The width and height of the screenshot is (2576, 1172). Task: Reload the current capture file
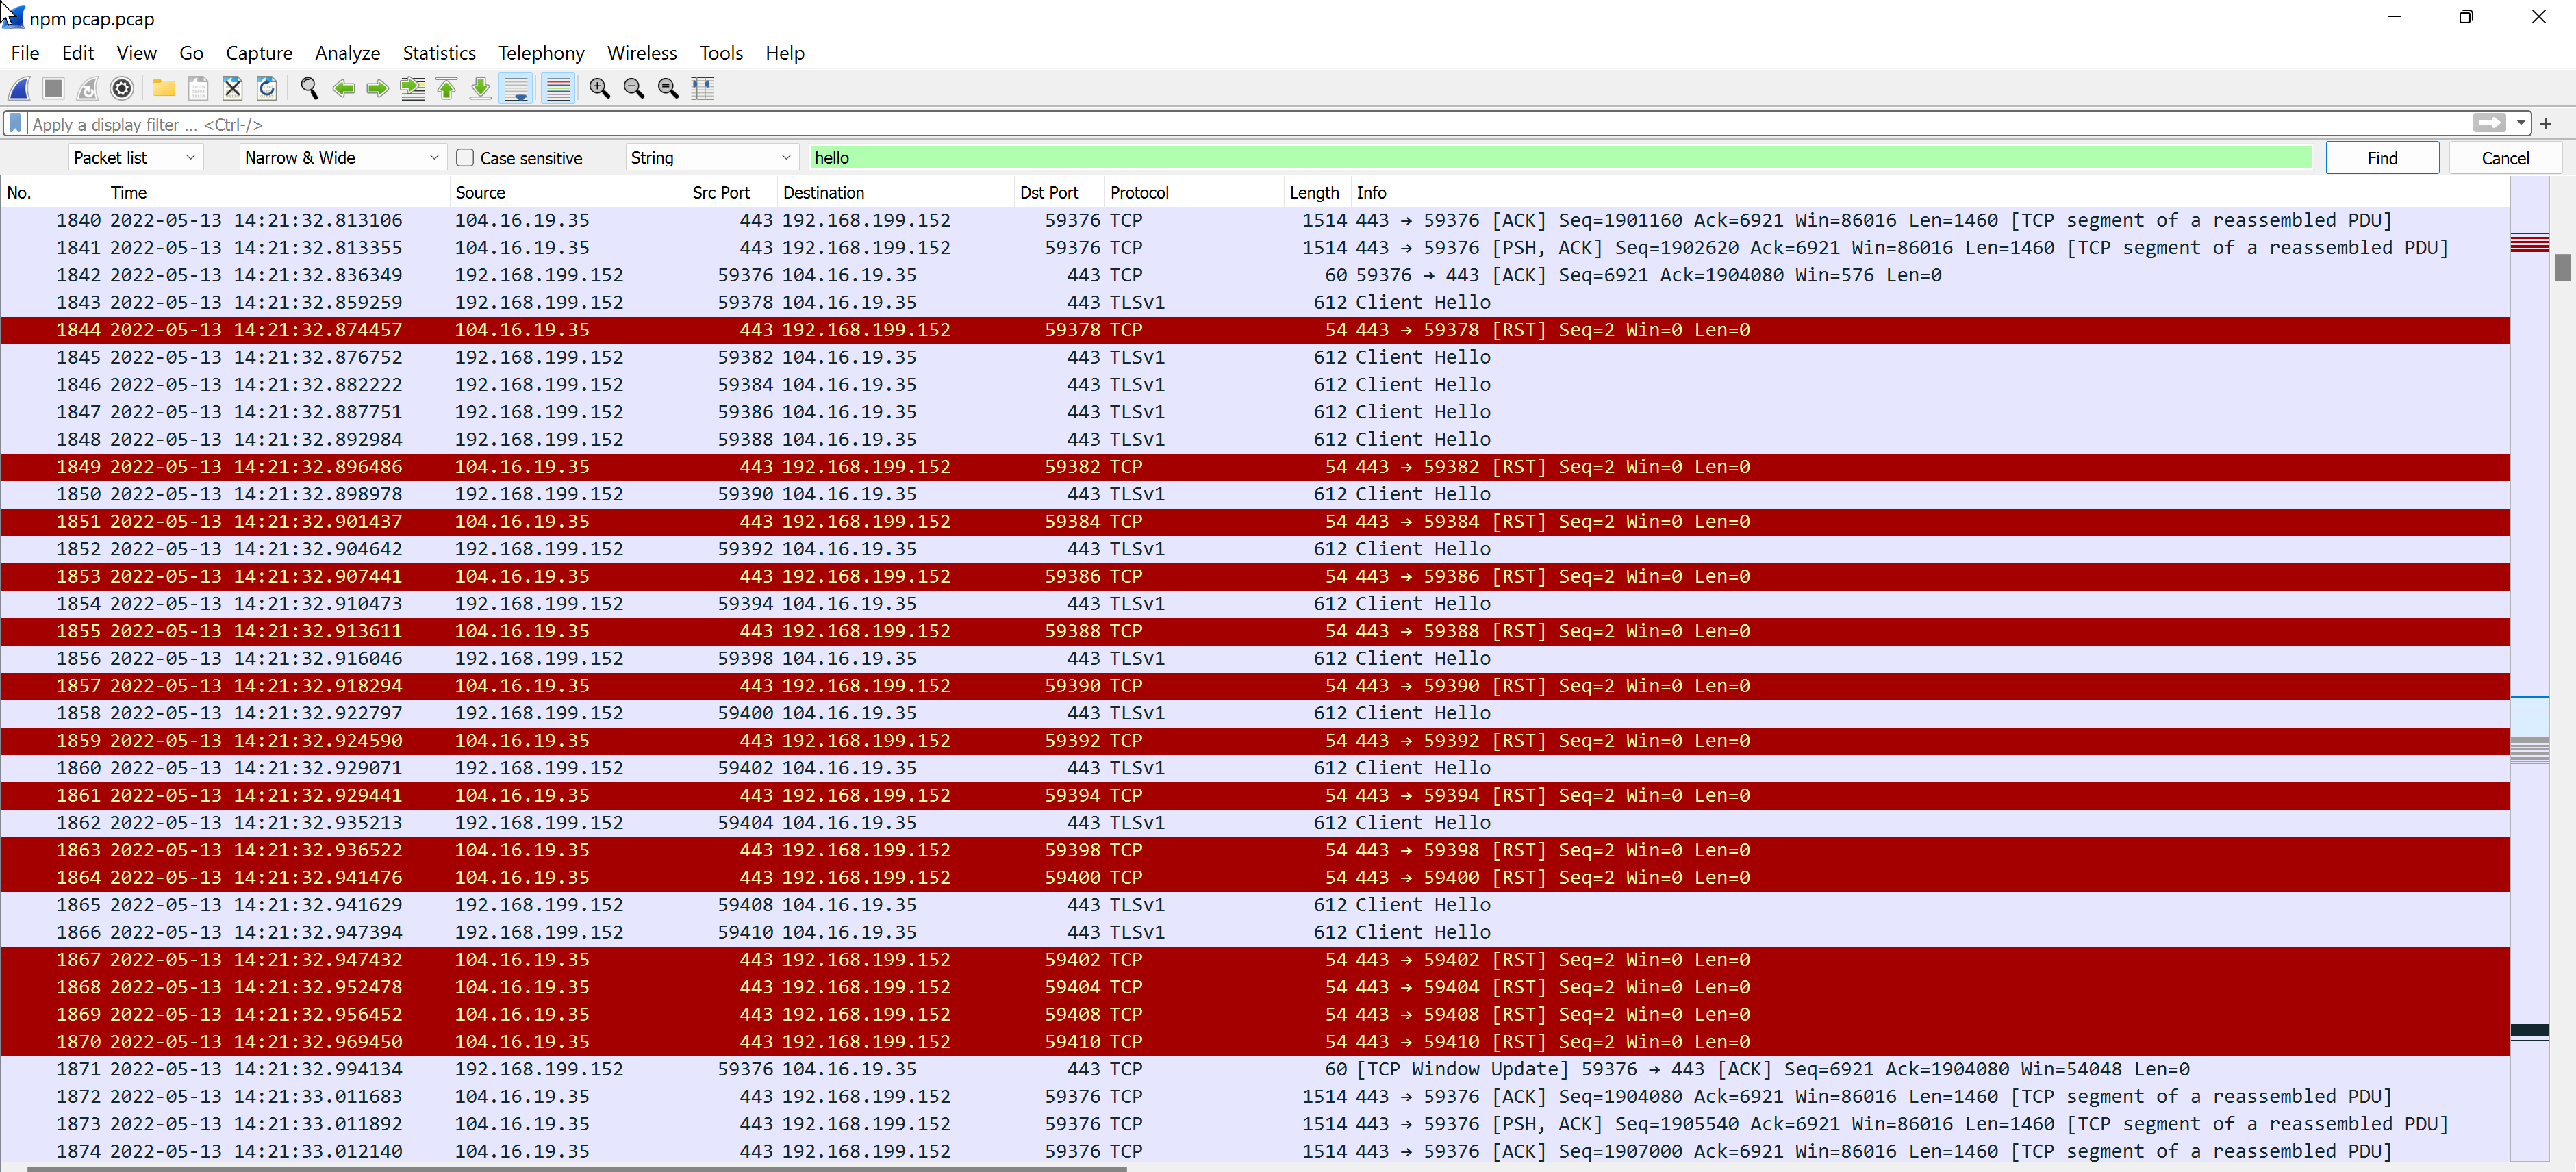pyautogui.click(x=267, y=88)
